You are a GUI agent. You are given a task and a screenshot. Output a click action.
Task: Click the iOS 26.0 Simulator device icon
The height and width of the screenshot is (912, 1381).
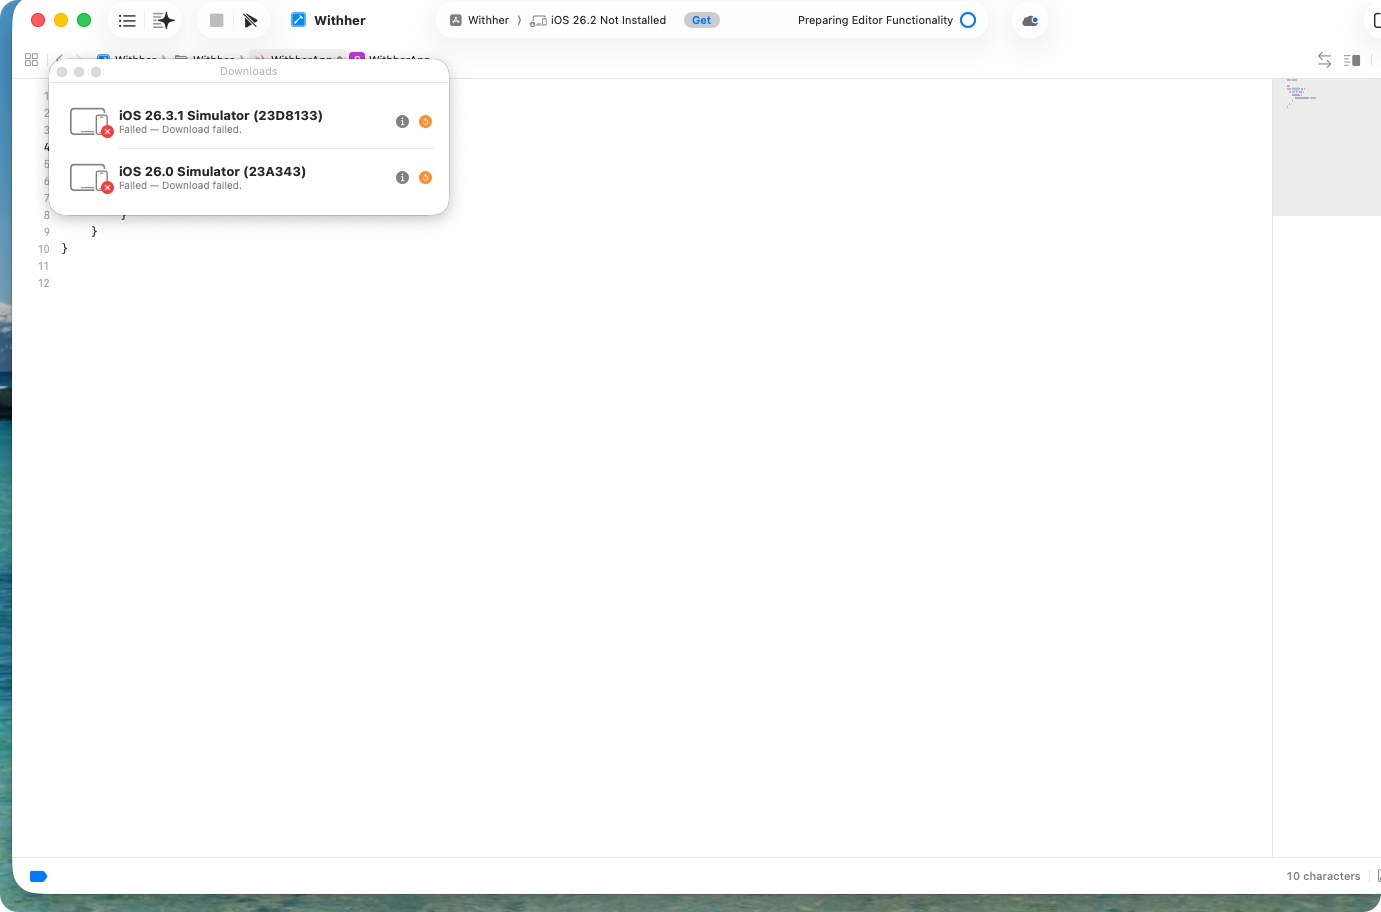click(90, 178)
